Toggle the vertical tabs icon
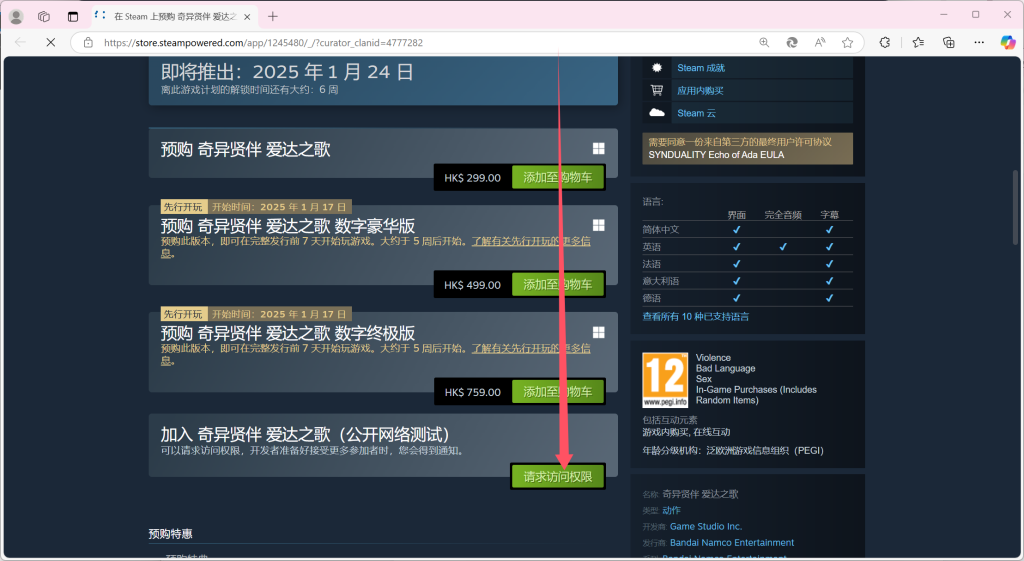This screenshot has width=1024, height=561. pyautogui.click(x=72, y=16)
